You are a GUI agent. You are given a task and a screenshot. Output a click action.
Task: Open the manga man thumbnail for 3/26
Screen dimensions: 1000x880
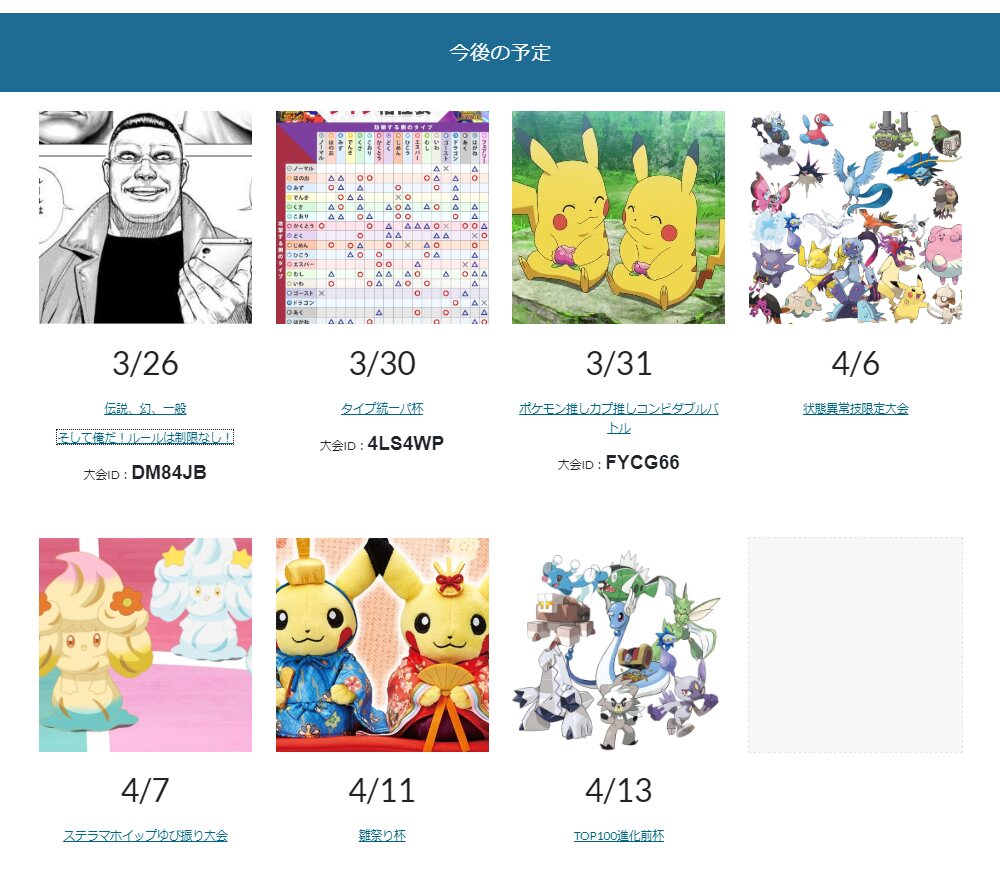pos(145,217)
